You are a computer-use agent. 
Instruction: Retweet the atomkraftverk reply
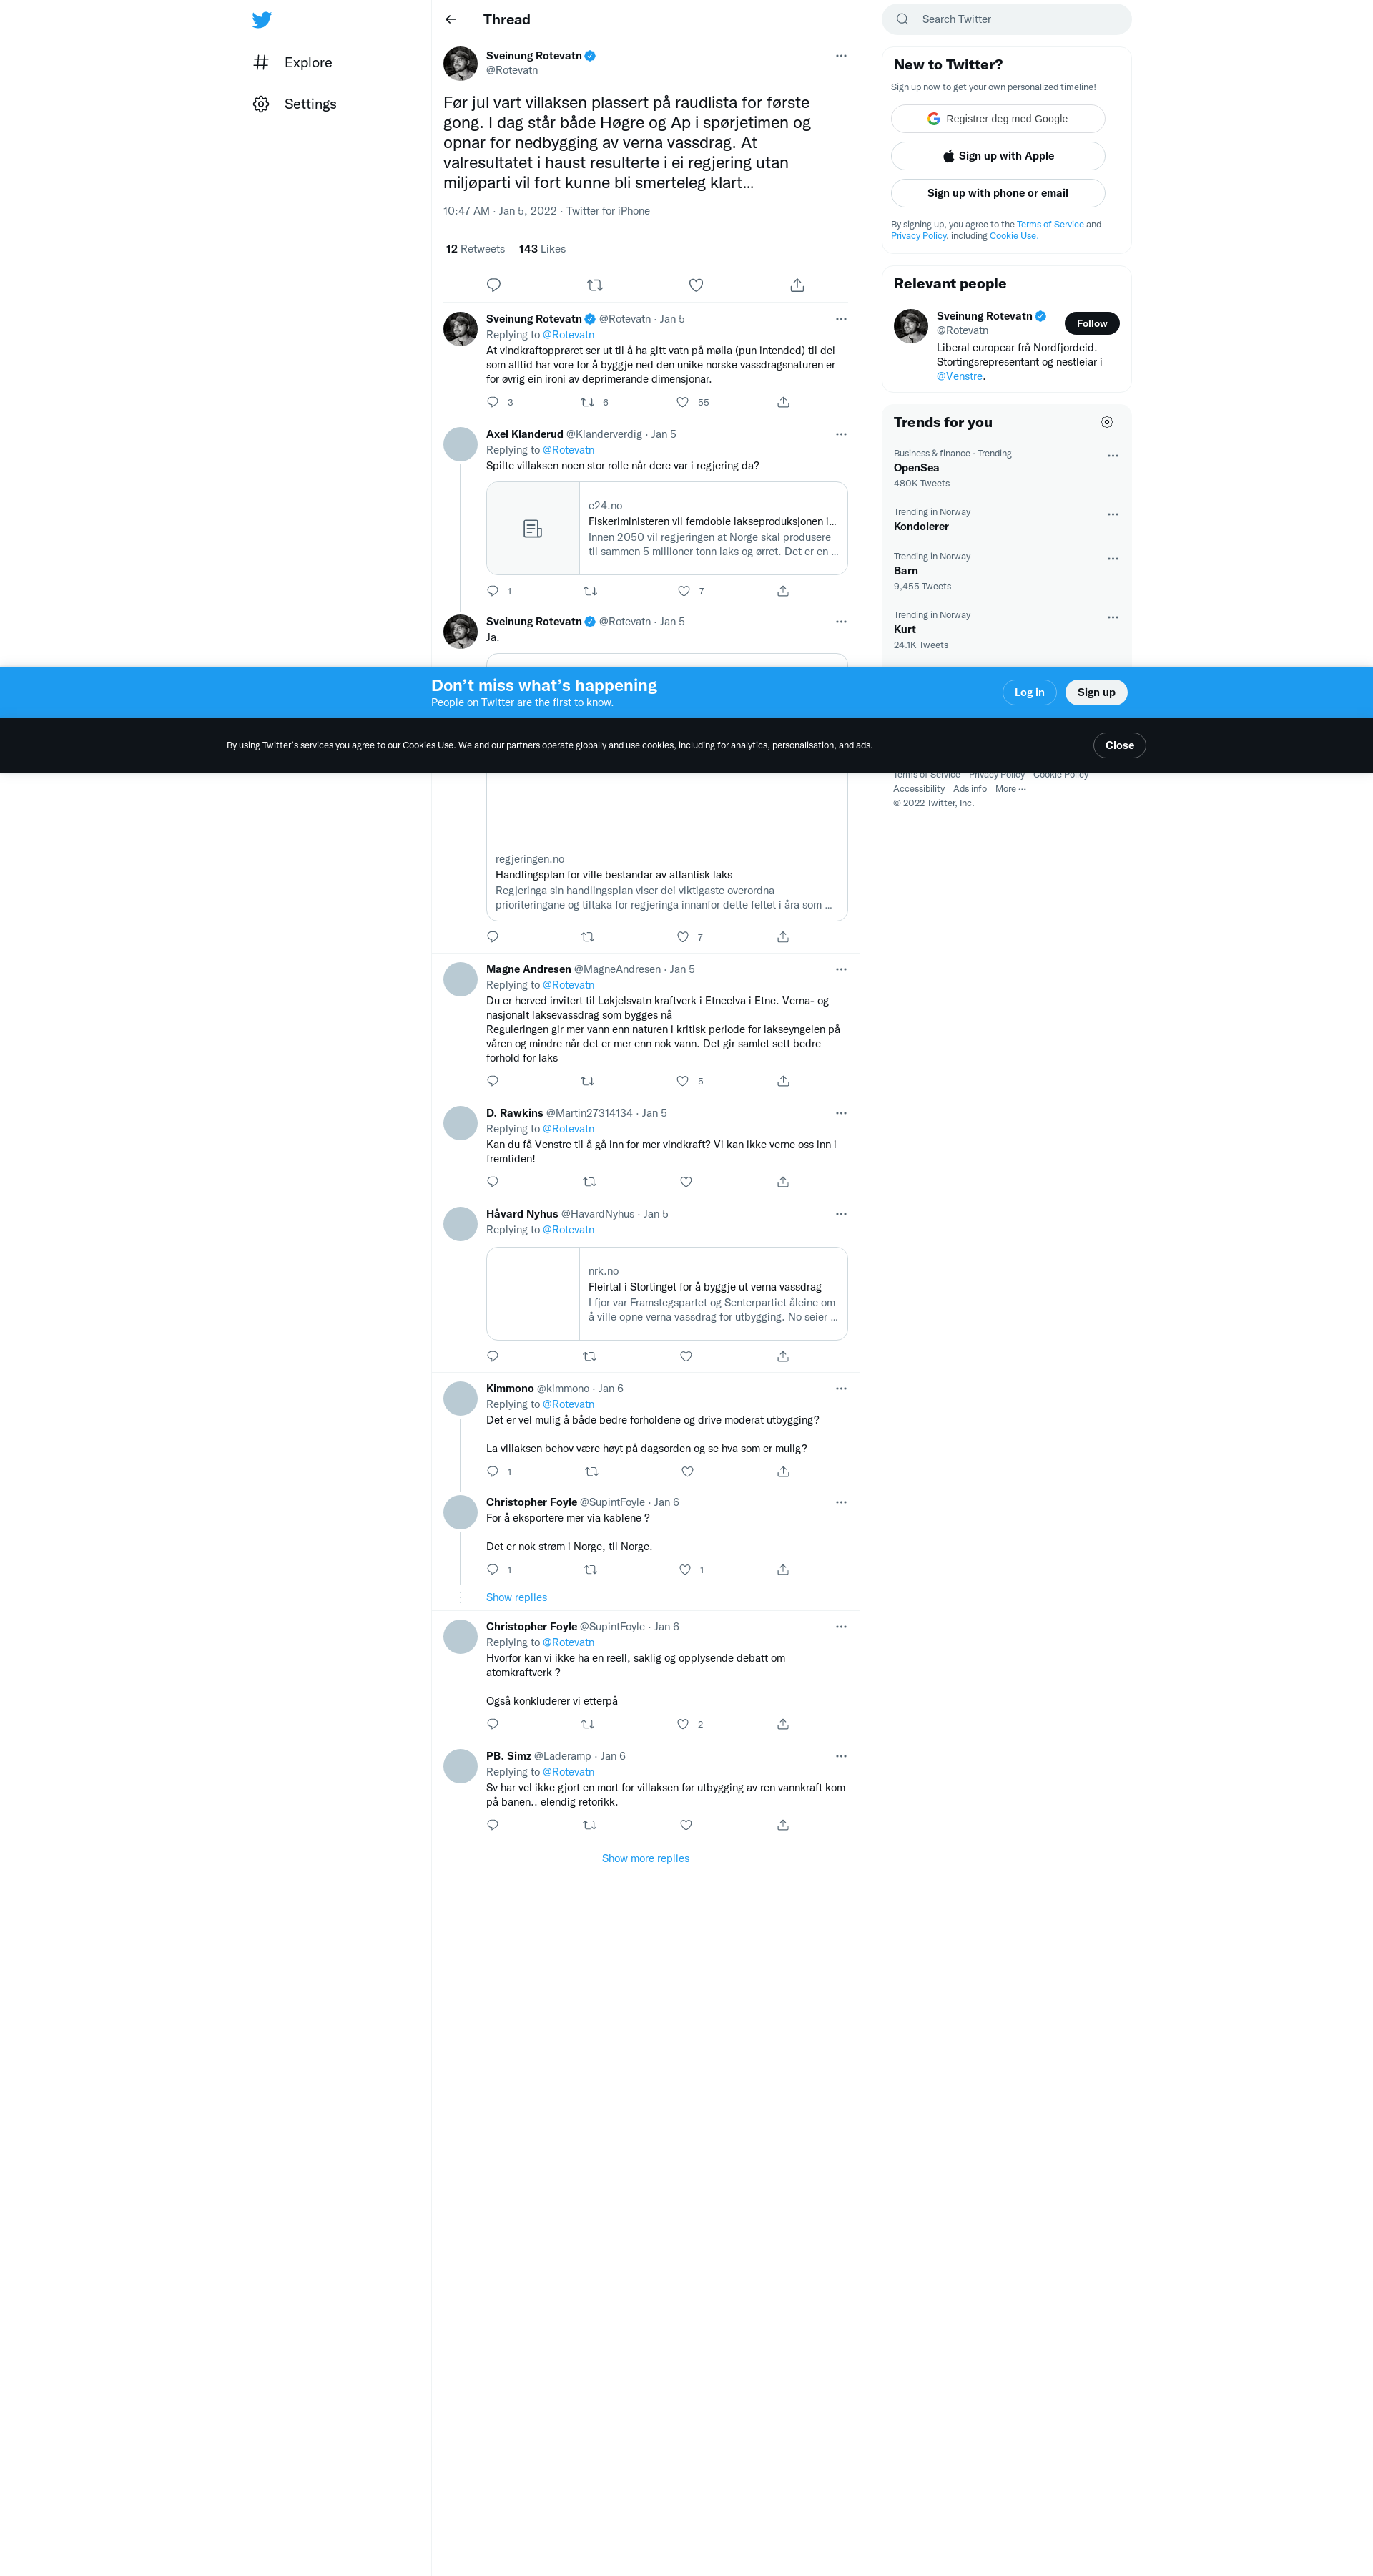[588, 1724]
